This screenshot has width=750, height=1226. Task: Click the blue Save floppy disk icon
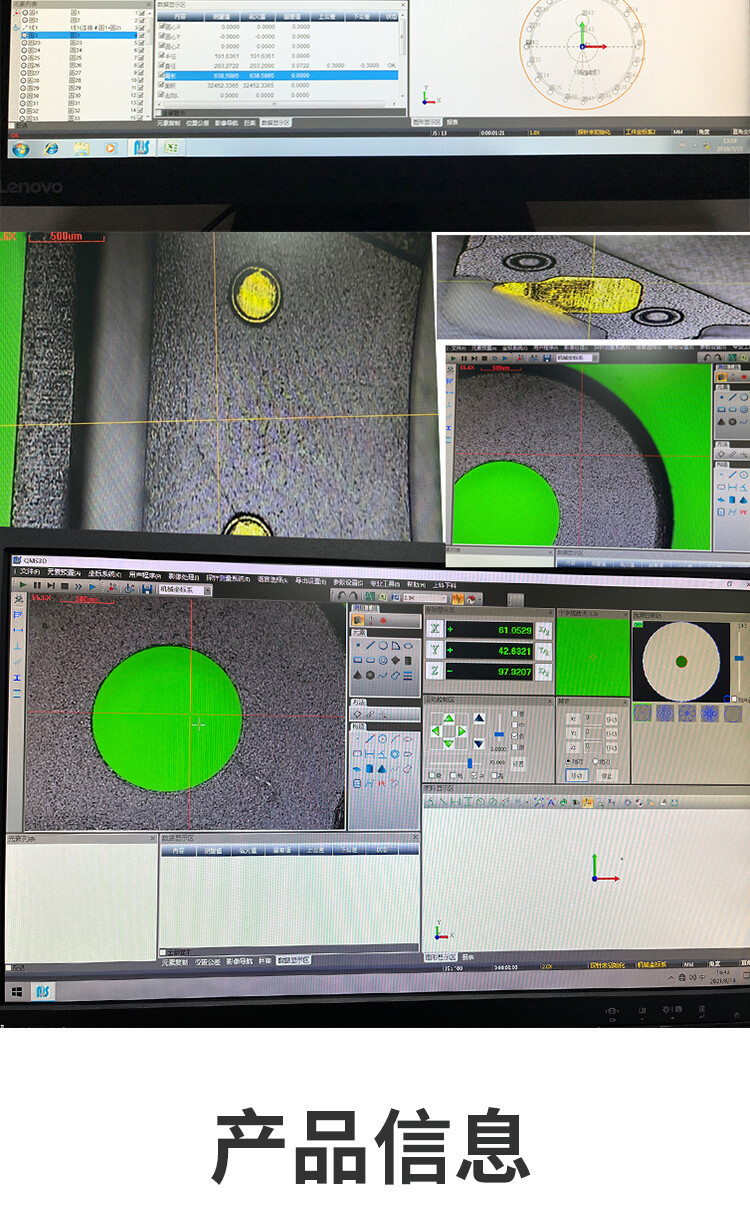(x=147, y=589)
